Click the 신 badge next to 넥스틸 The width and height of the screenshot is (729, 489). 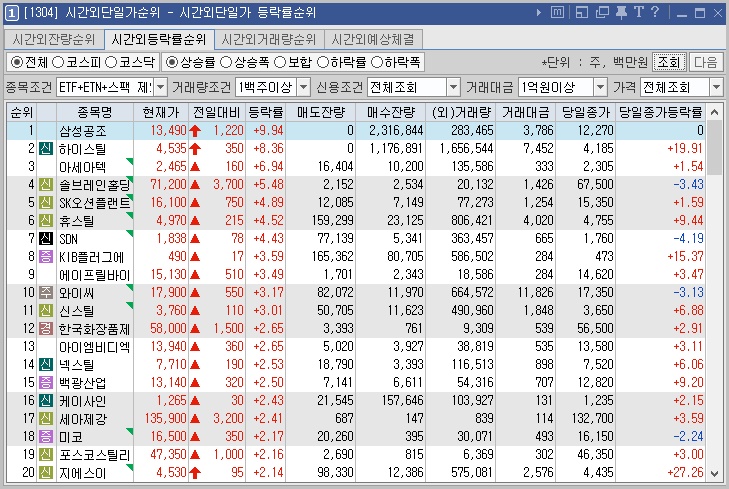46,365
